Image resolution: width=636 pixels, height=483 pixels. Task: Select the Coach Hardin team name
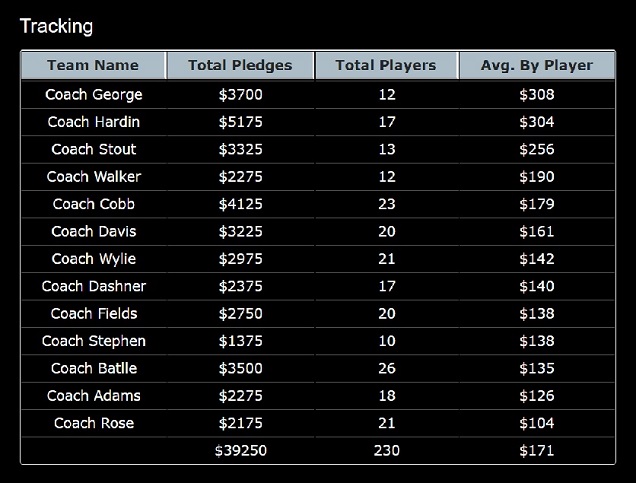(94, 122)
